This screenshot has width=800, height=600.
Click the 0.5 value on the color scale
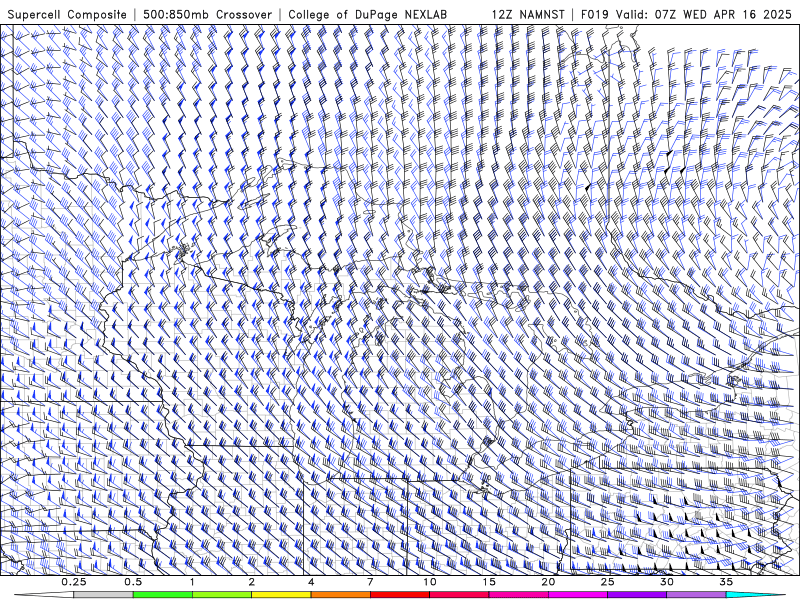[133, 582]
